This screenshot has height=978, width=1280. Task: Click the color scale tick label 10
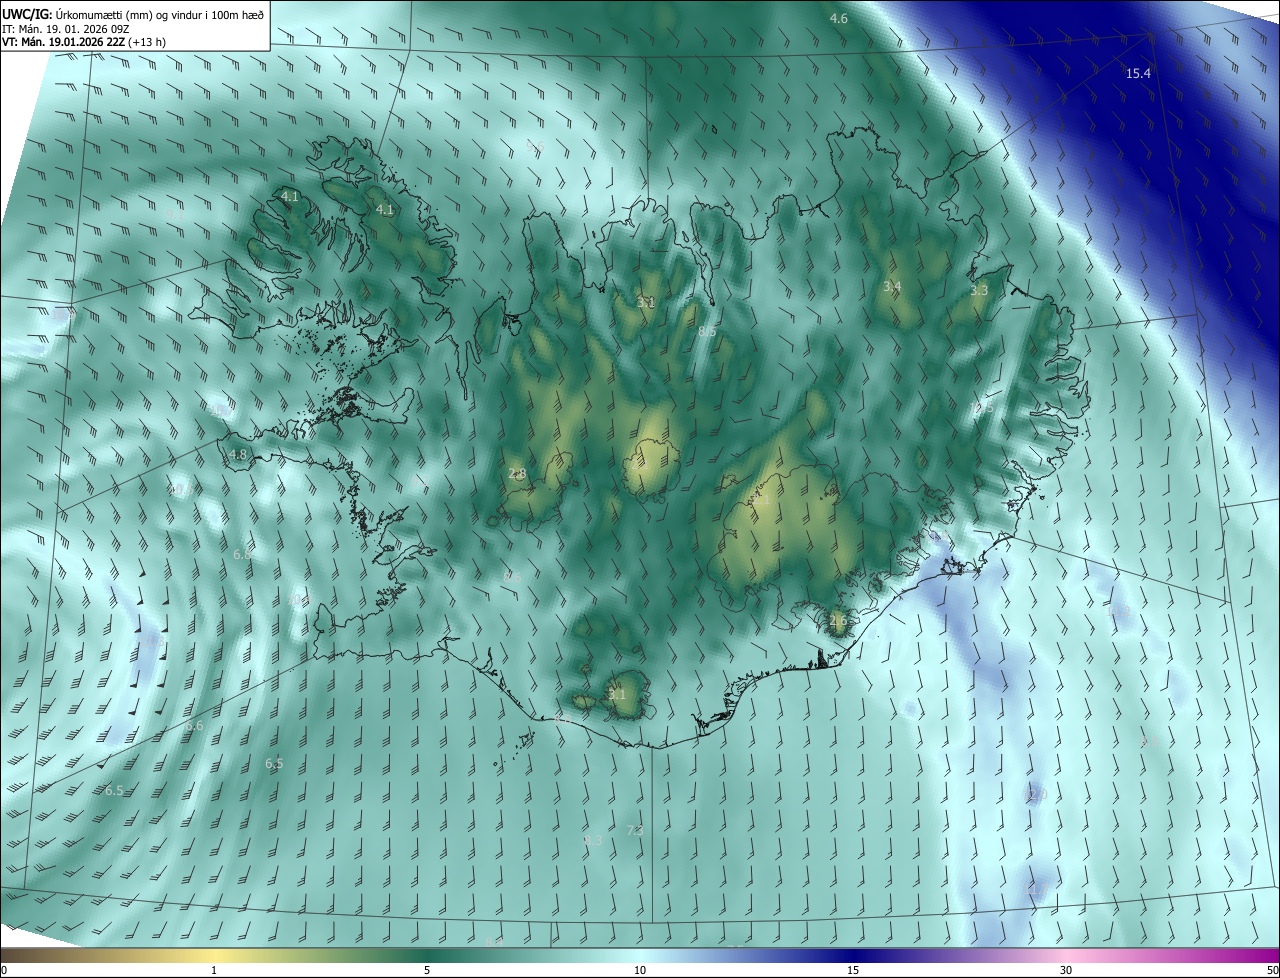pos(640,970)
